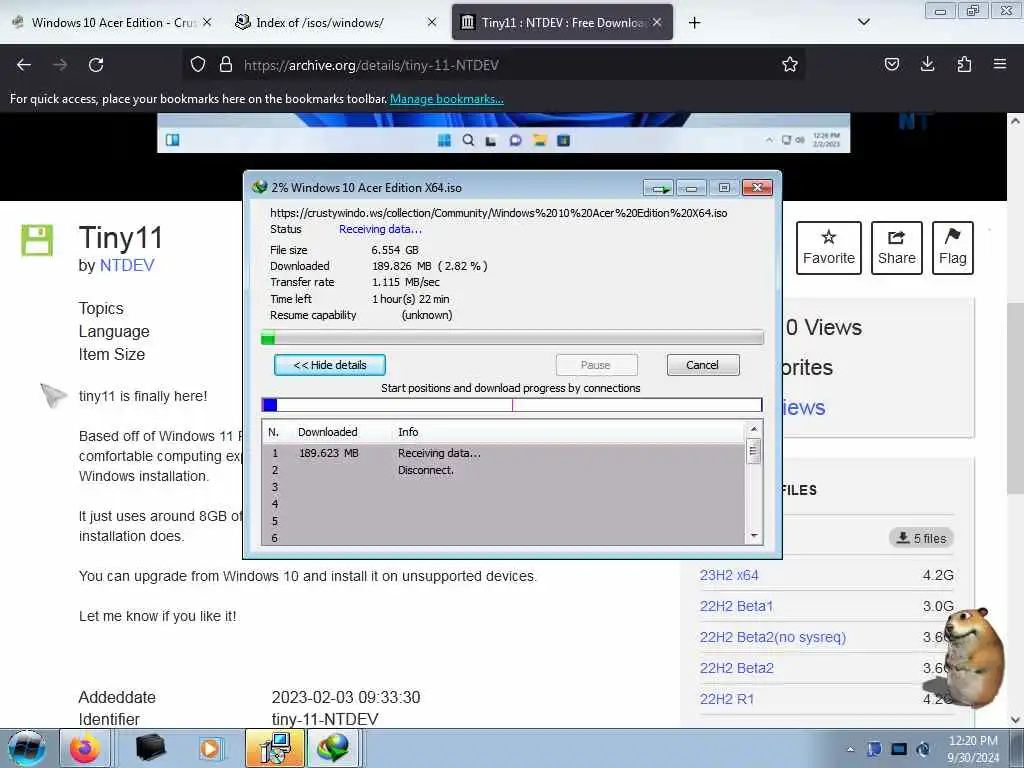Screen dimensions: 1024x768
Task: Open the 23H2 x64 download link
Action: click(729, 575)
